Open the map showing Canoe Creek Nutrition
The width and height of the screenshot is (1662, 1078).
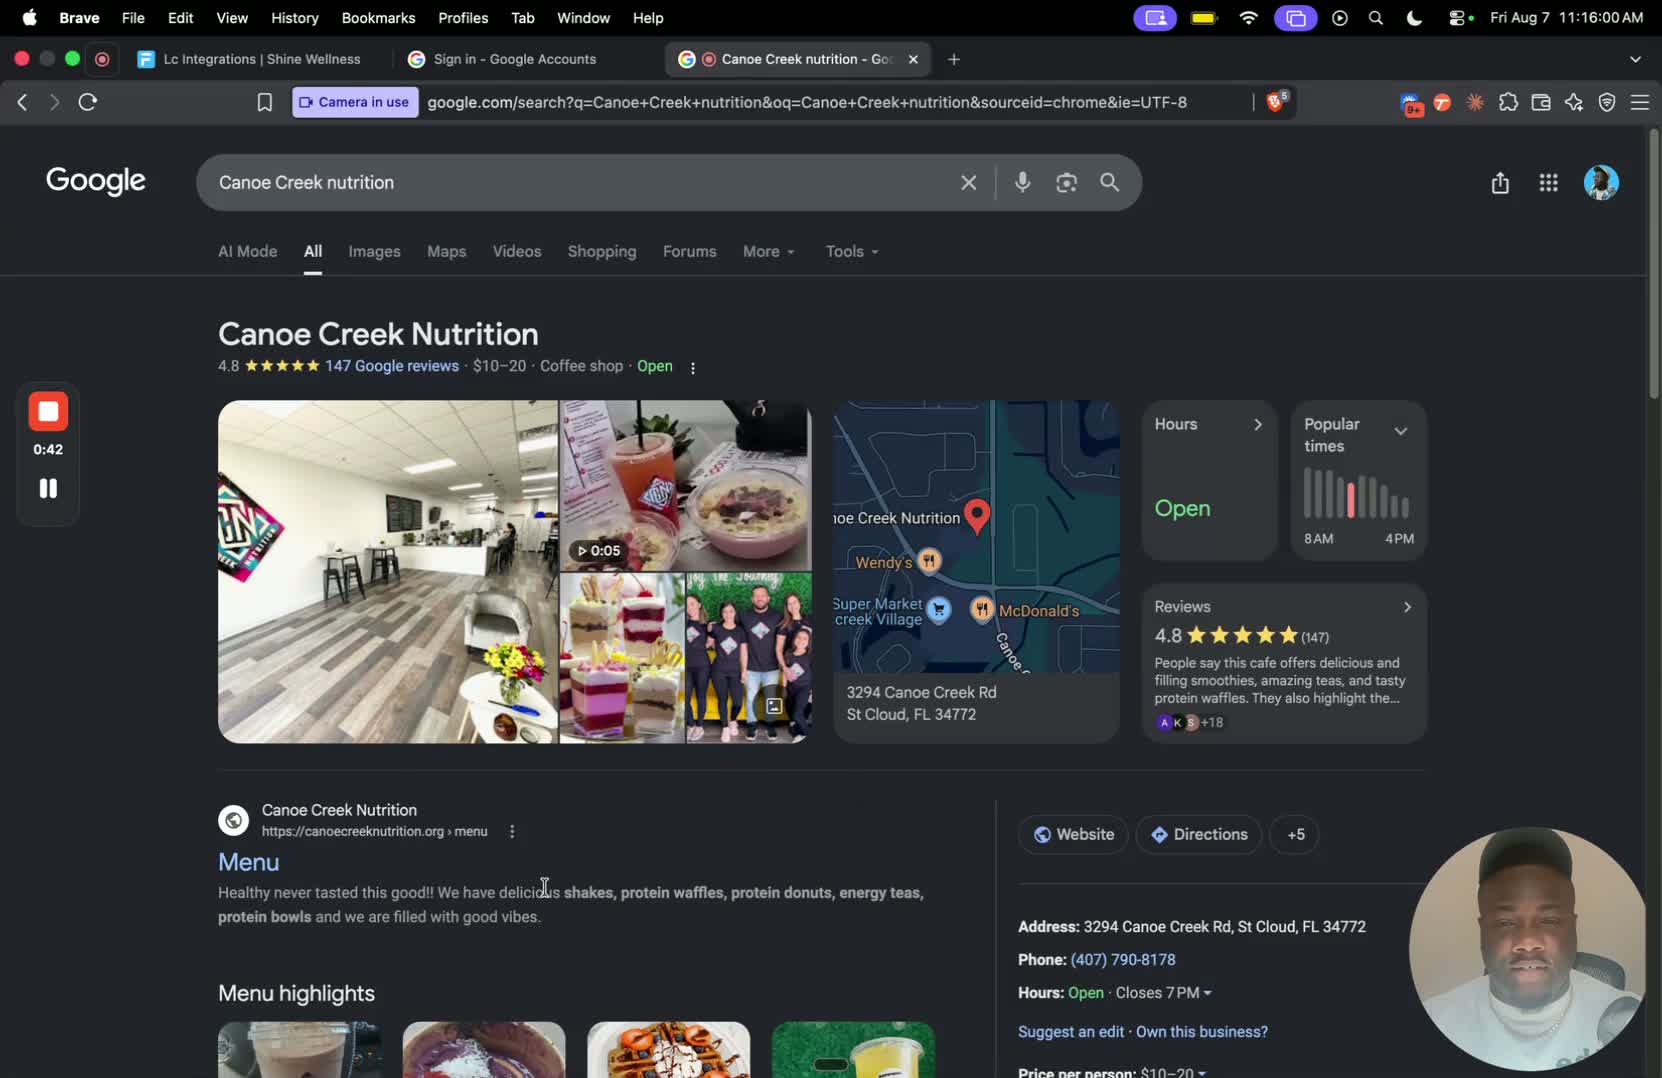(x=976, y=536)
